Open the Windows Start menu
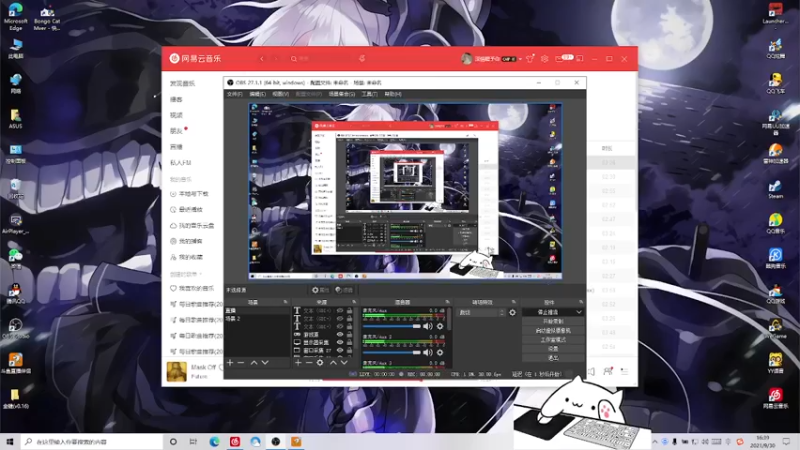Viewport: 800px width, 450px height. (x=10, y=441)
